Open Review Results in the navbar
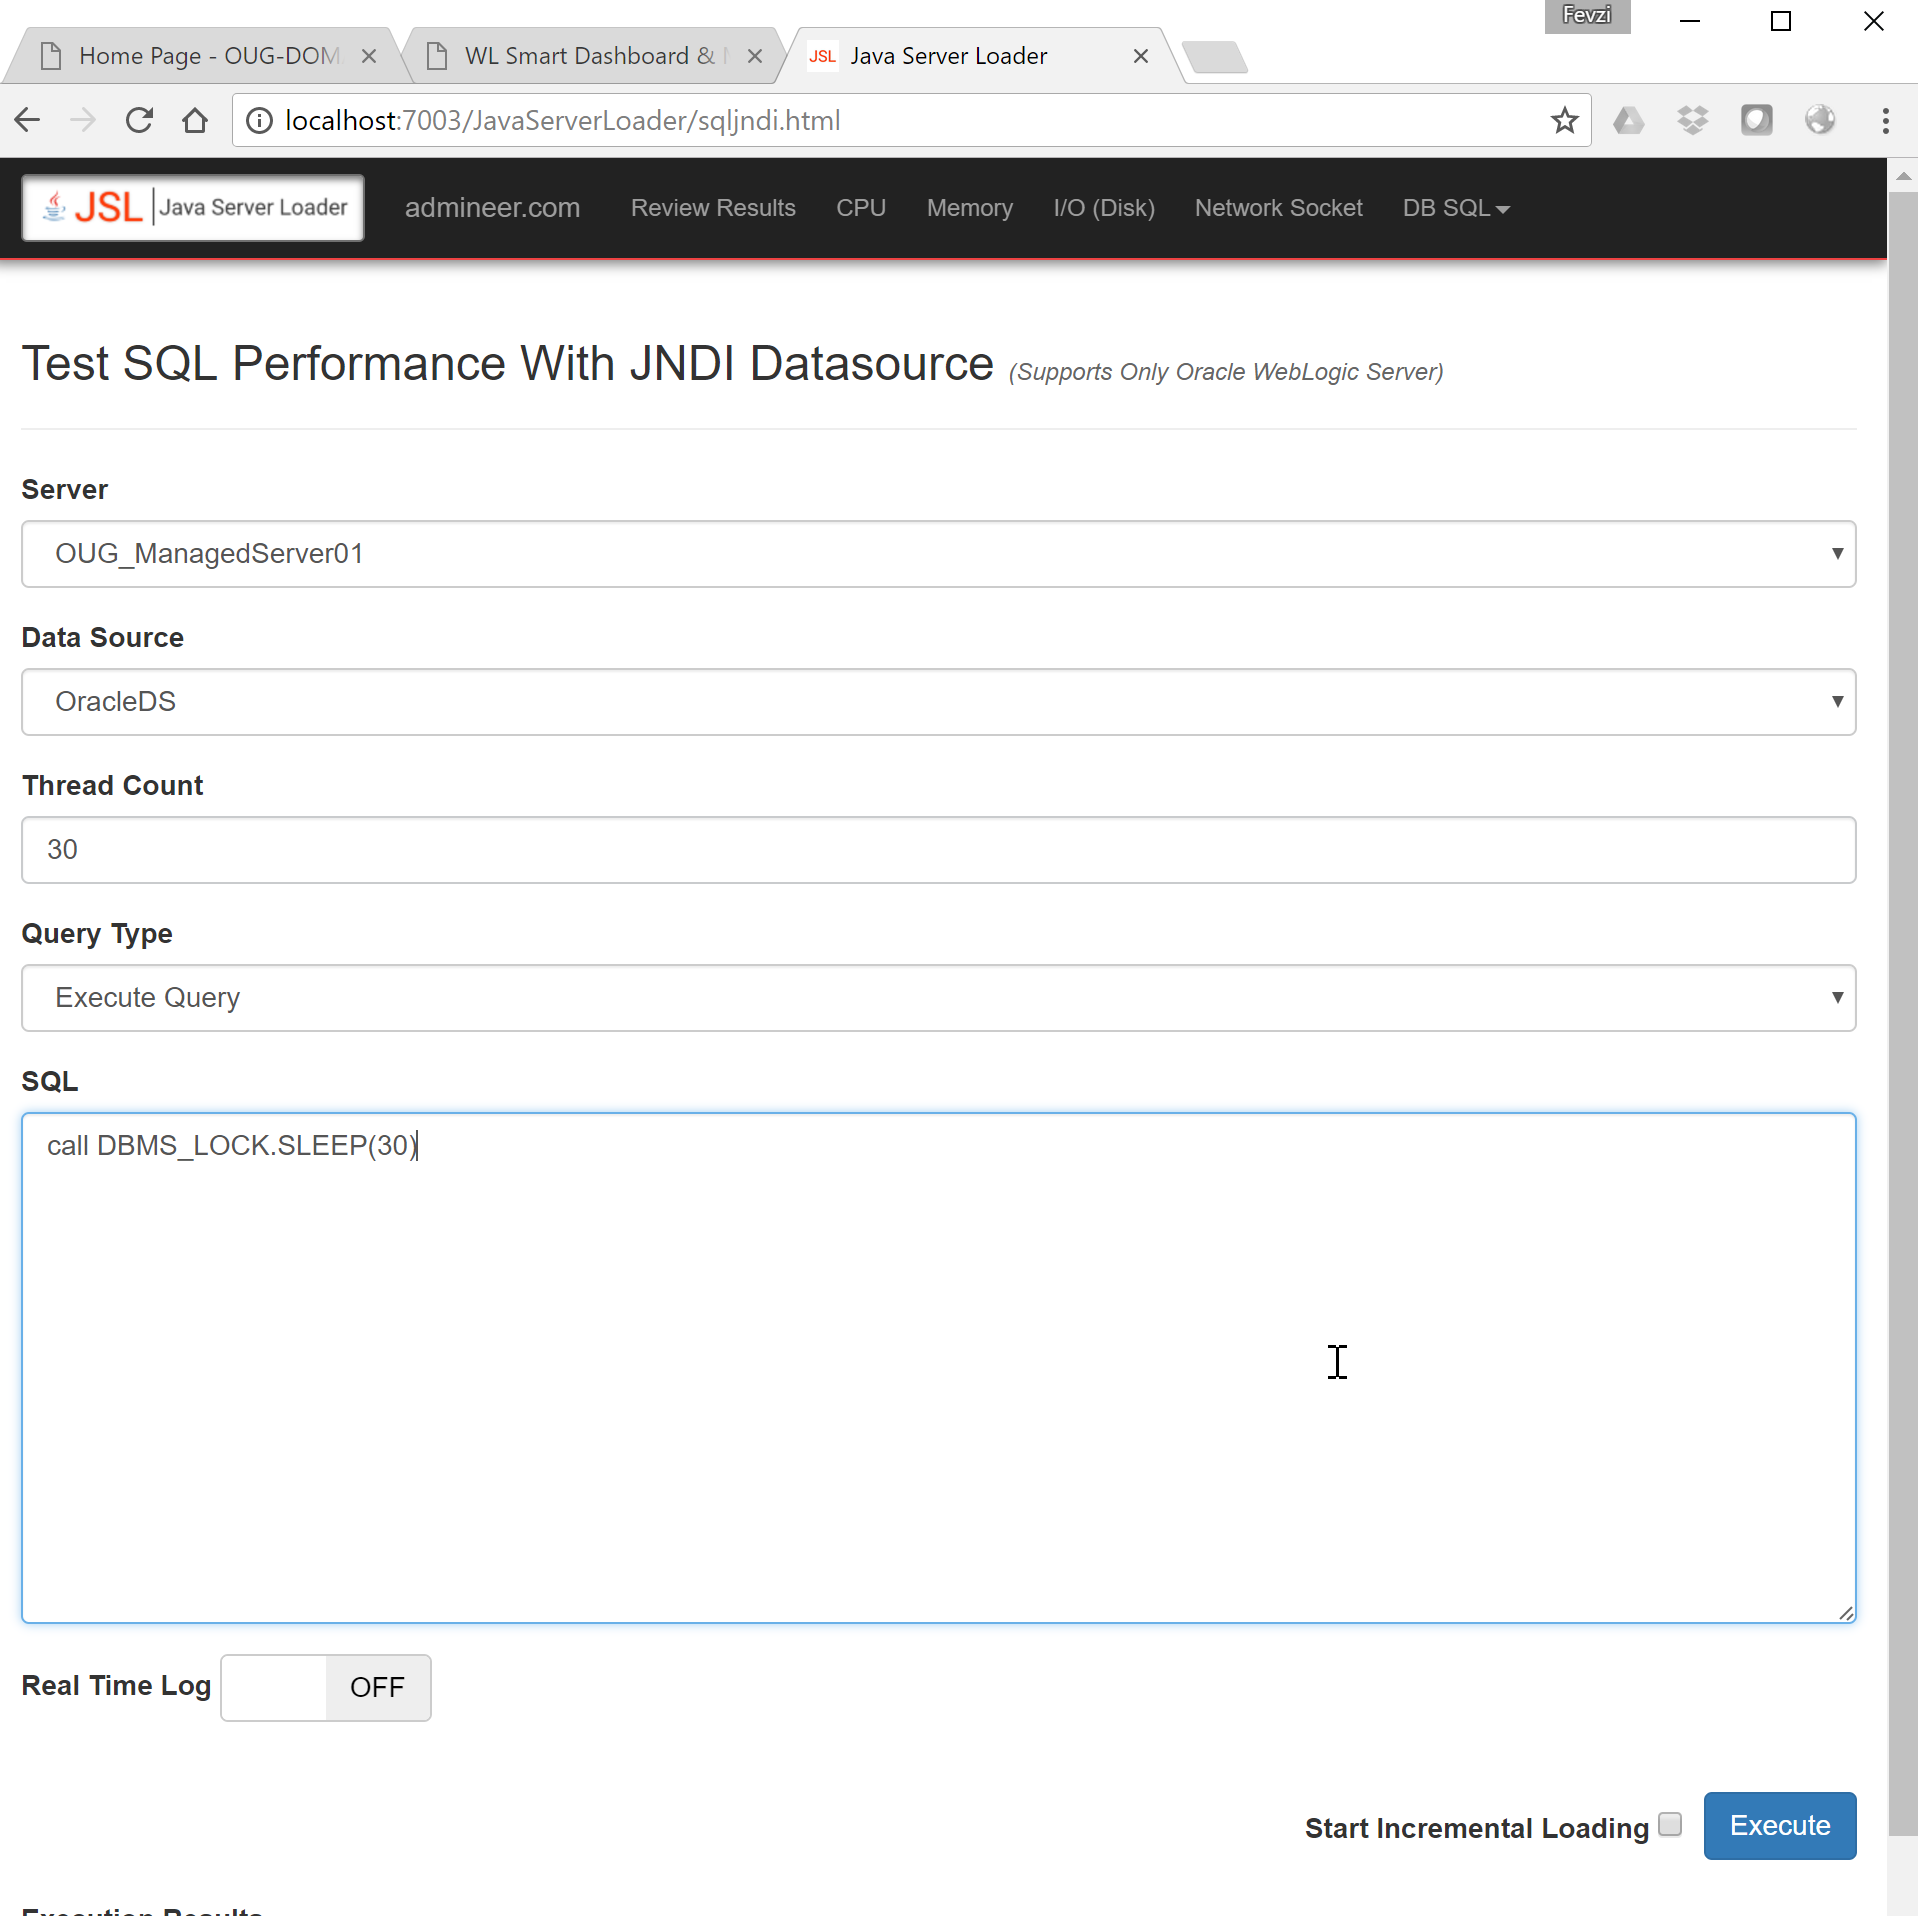 (713, 207)
